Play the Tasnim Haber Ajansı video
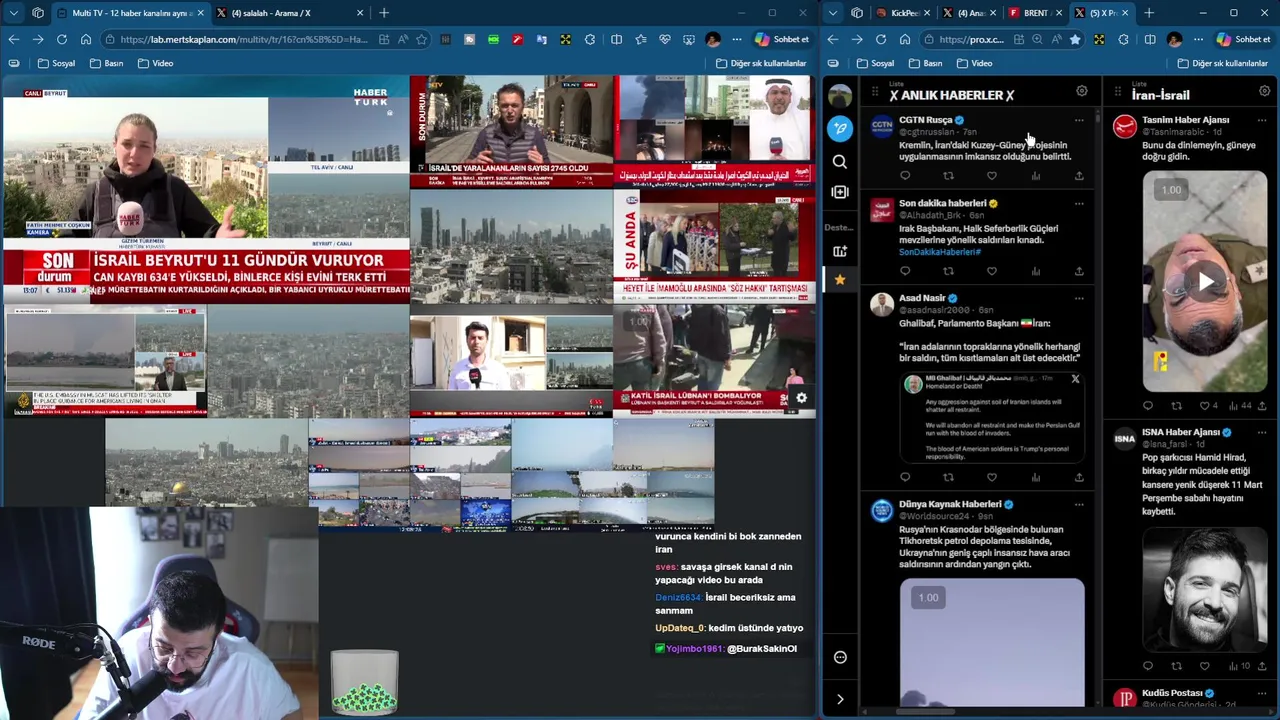Image resolution: width=1280 pixels, height=720 pixels. (1206, 282)
